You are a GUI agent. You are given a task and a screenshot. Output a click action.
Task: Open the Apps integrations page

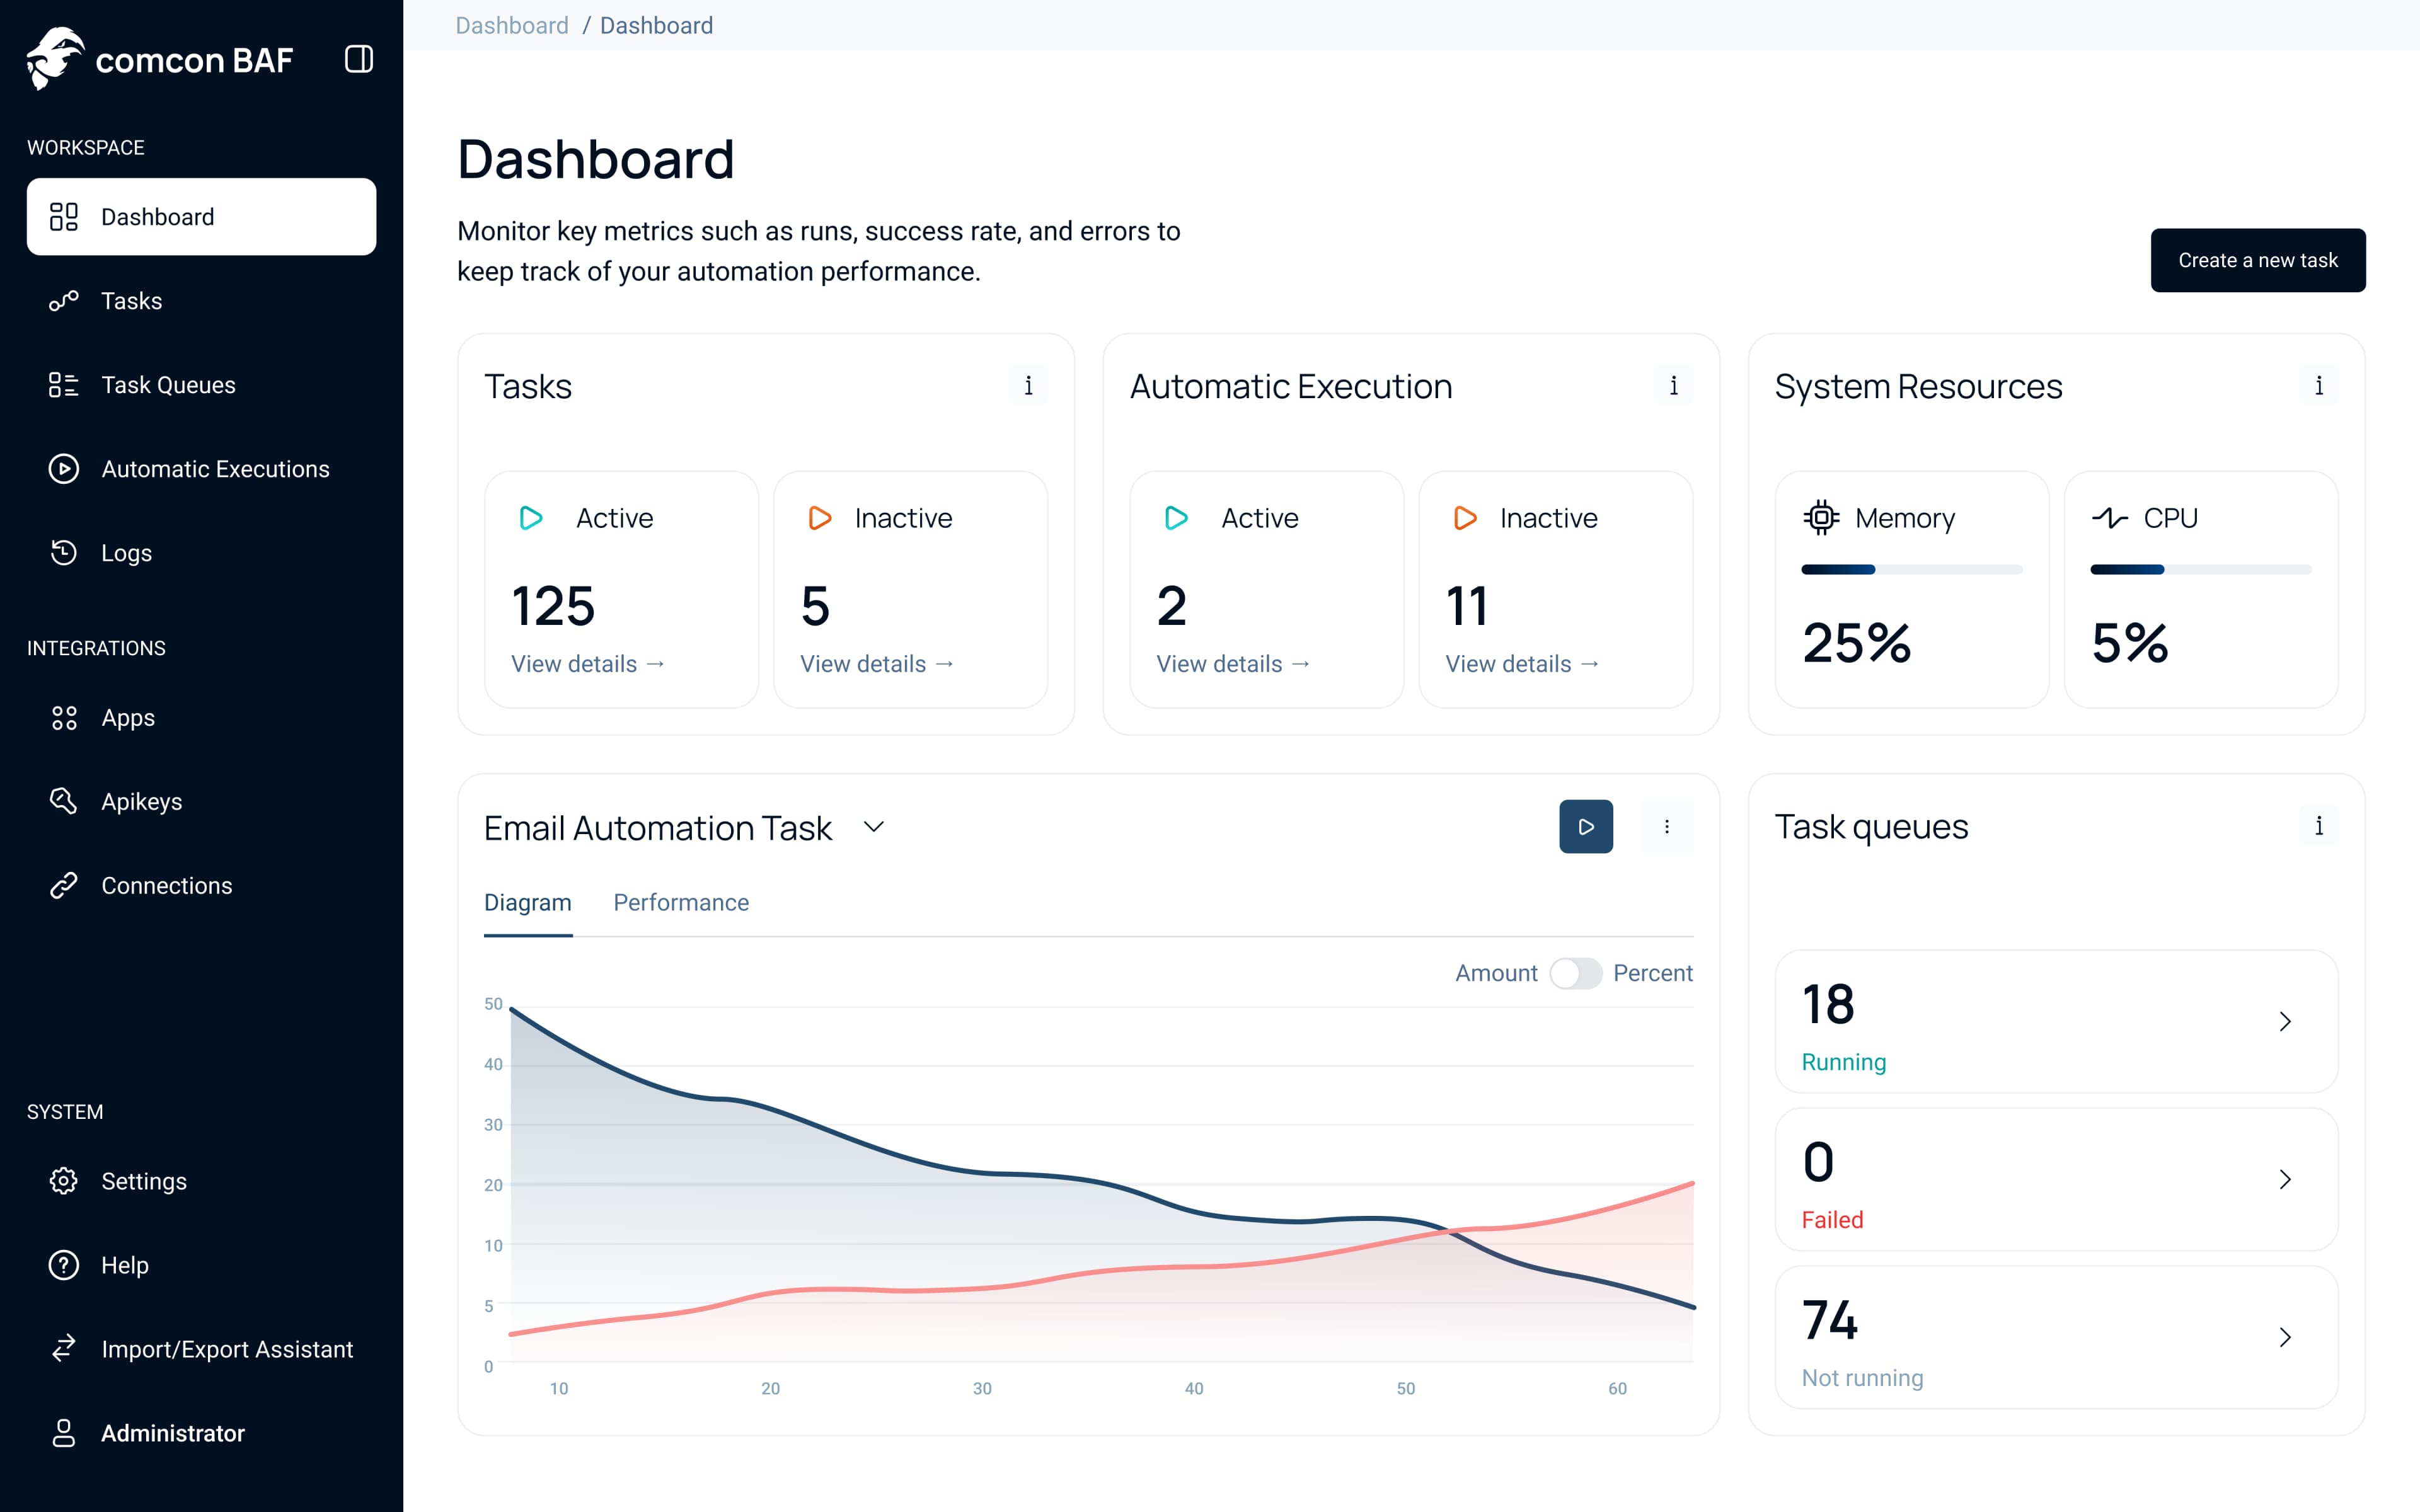127,717
